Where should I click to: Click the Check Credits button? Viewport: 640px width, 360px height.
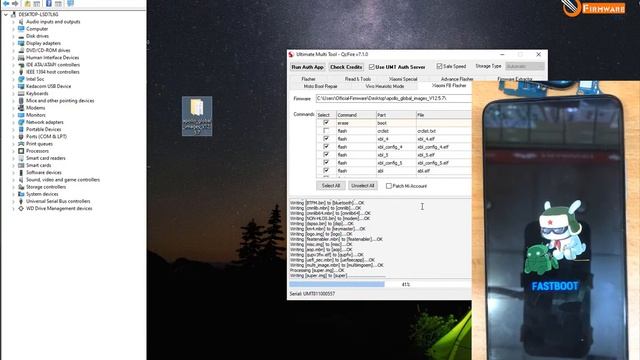(346, 67)
